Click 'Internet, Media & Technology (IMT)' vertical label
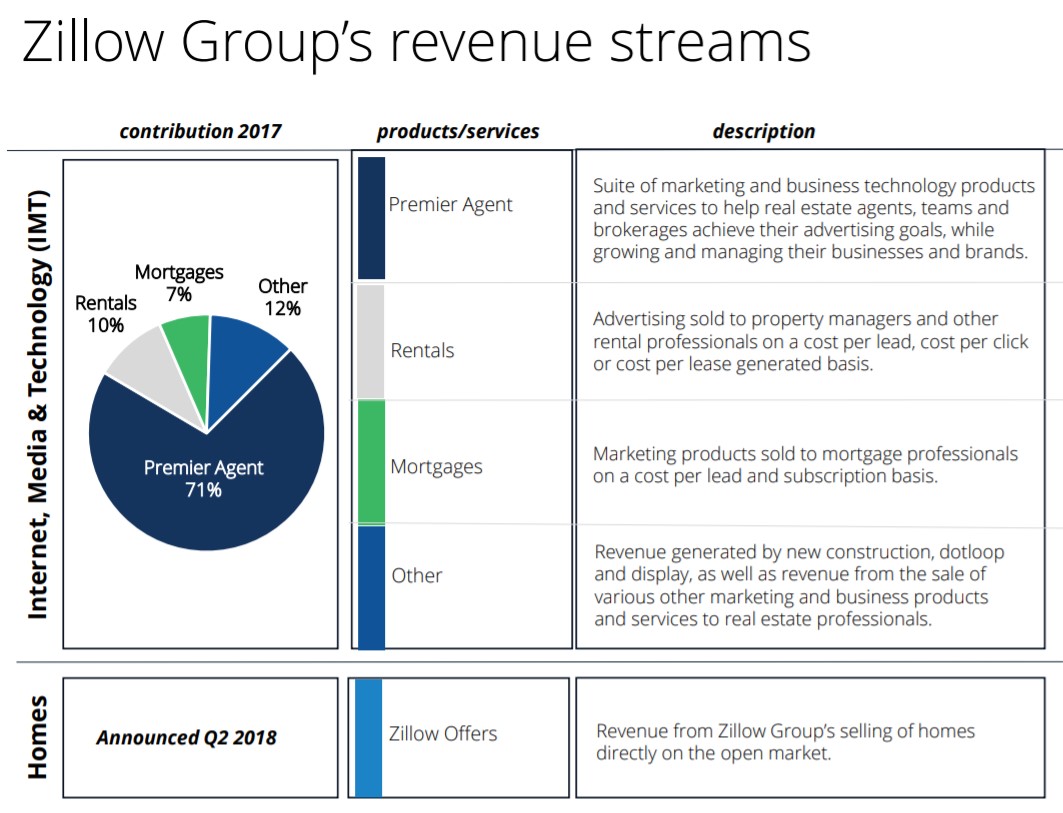The image size is (1063, 813). (38, 405)
